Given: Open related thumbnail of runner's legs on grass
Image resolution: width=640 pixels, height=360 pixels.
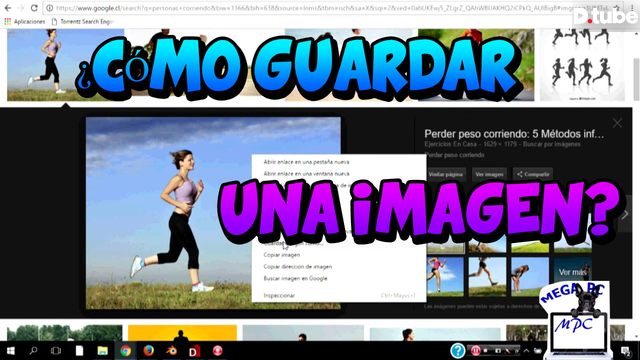Looking at the screenshot, I should (x=487, y=276).
